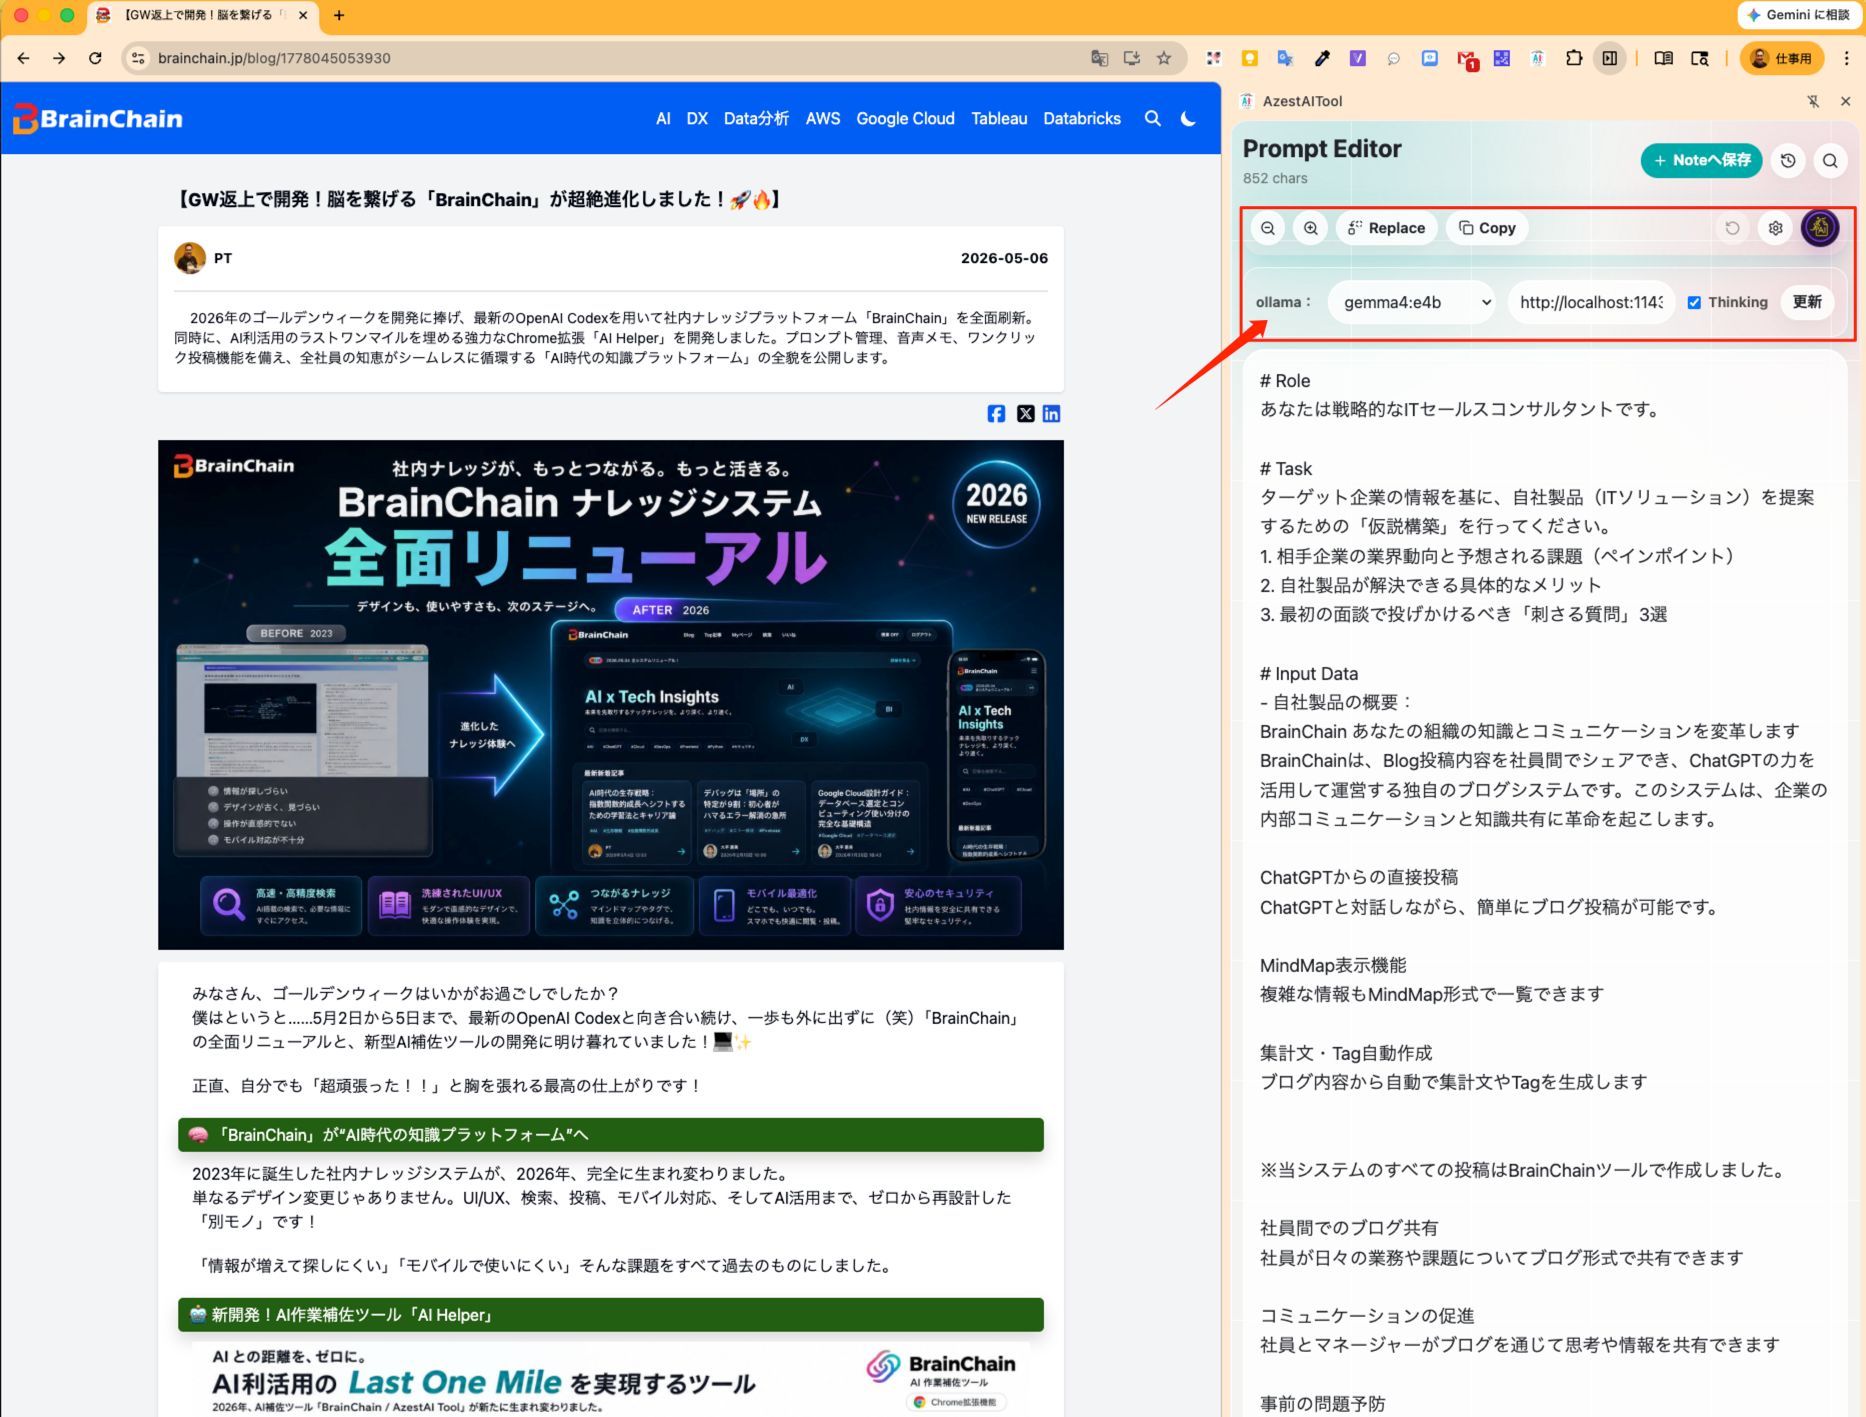The width and height of the screenshot is (1866, 1417).
Task: Open the yellow lightbulb Keep extension
Action: click(x=1249, y=58)
